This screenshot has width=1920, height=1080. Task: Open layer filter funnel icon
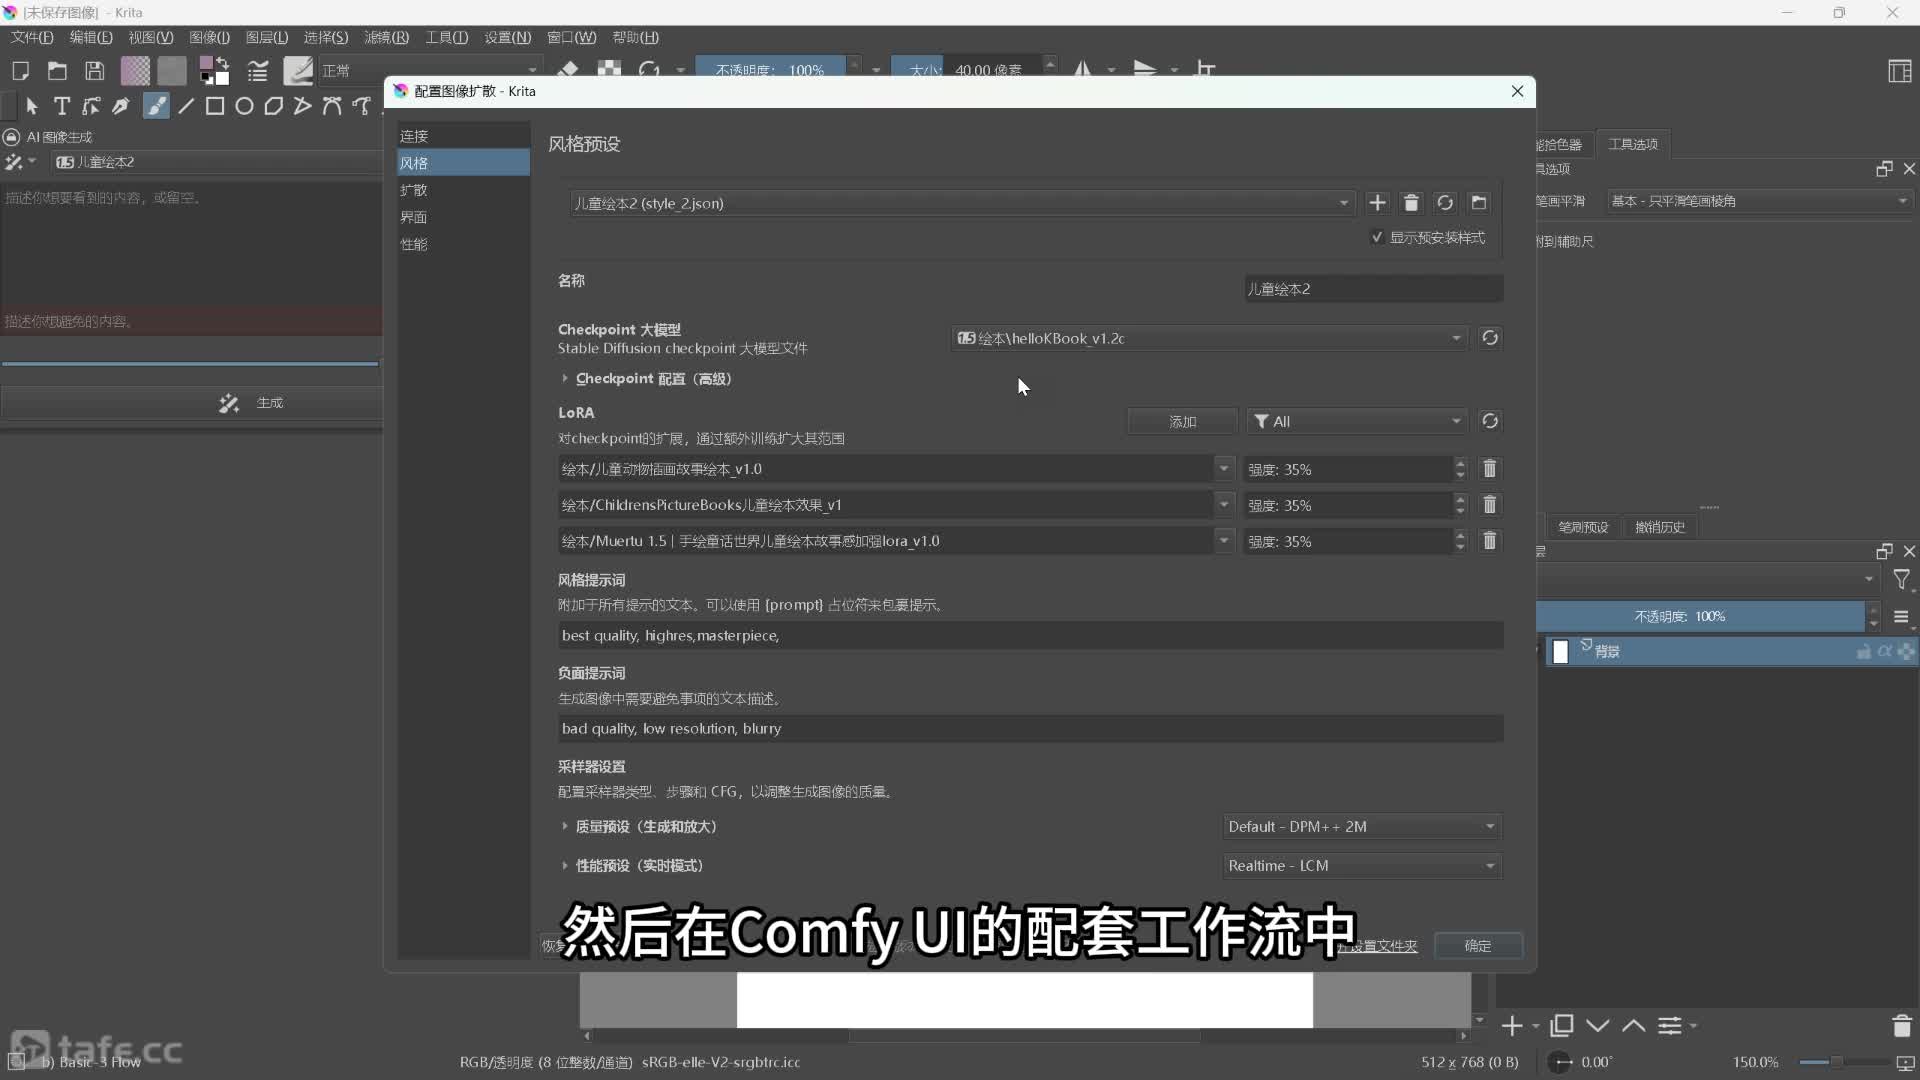[x=1902, y=579]
